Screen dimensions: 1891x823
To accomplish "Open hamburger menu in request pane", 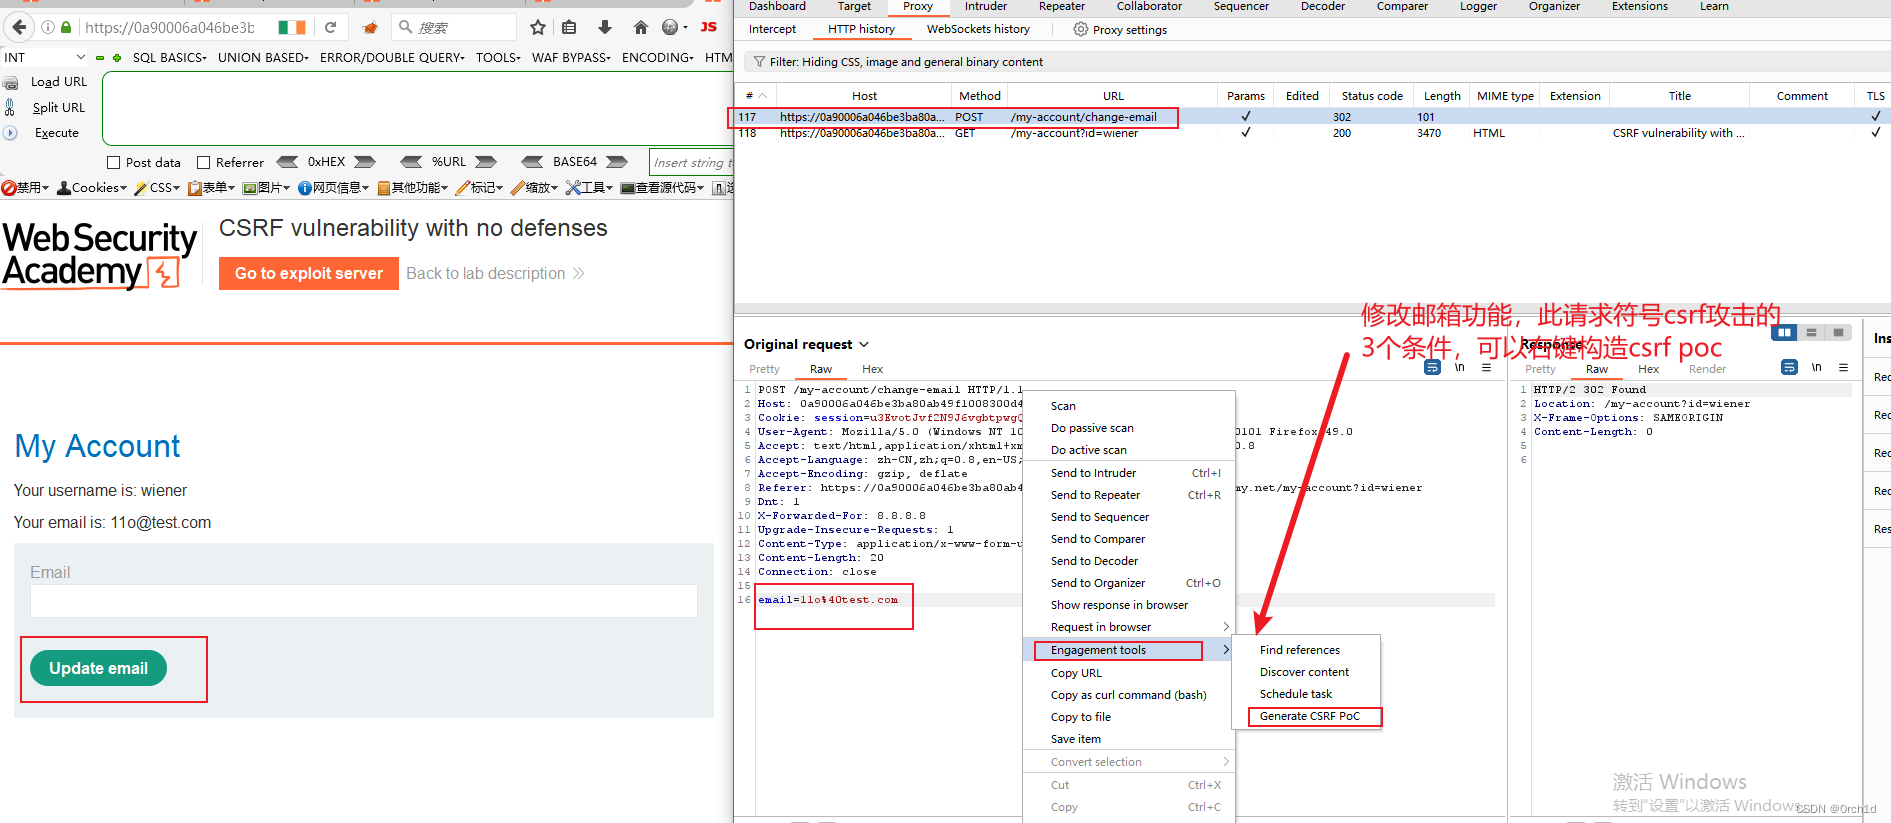I will click(x=1486, y=368).
